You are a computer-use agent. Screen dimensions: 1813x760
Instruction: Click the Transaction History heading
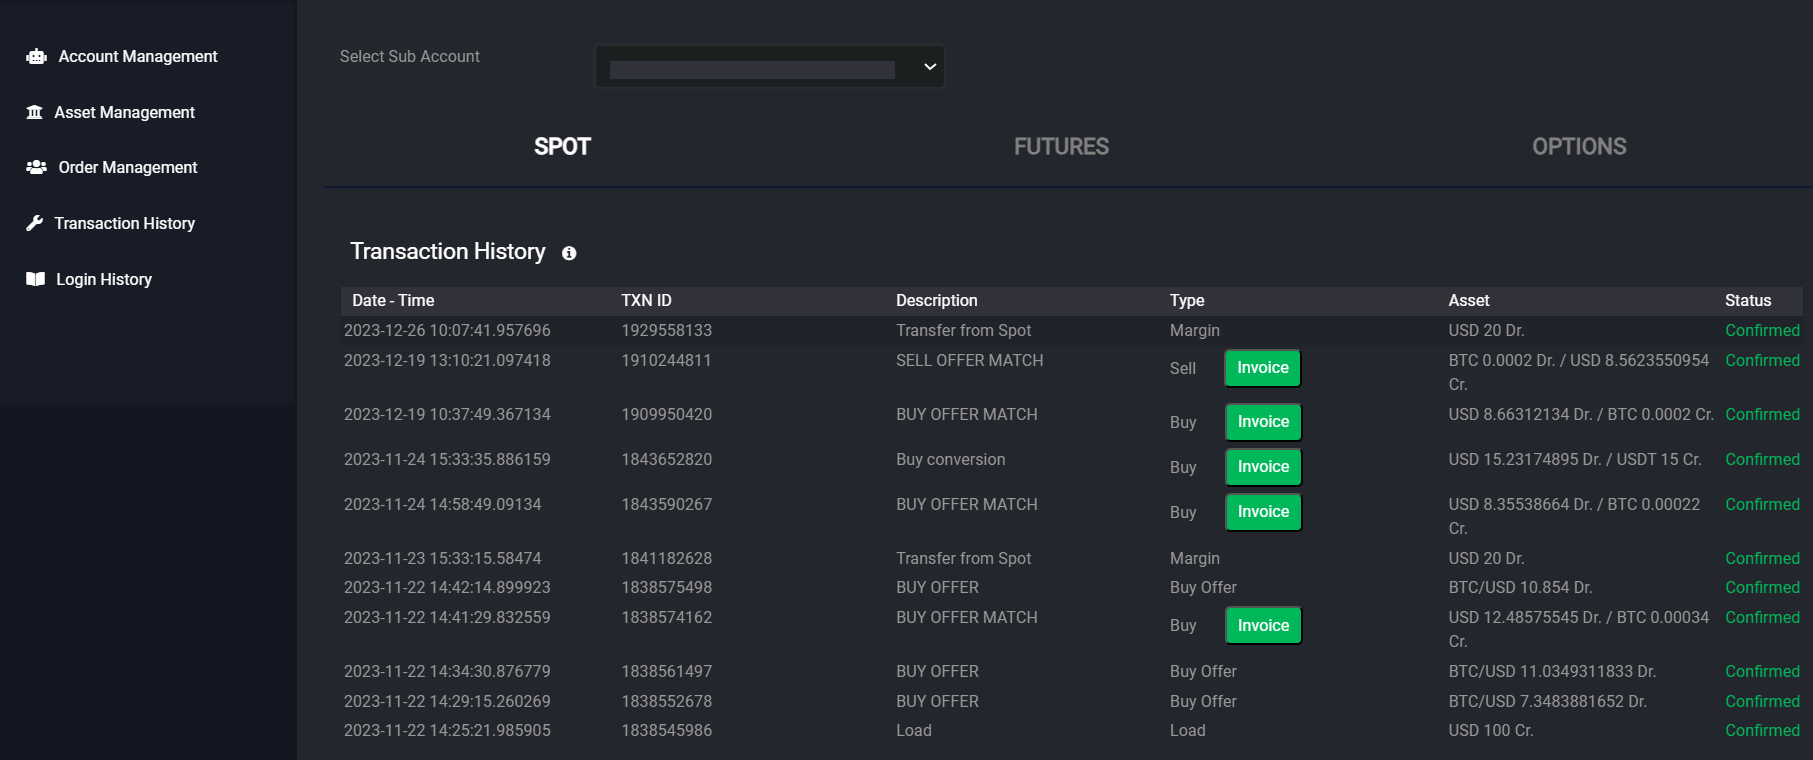pyautogui.click(x=448, y=251)
